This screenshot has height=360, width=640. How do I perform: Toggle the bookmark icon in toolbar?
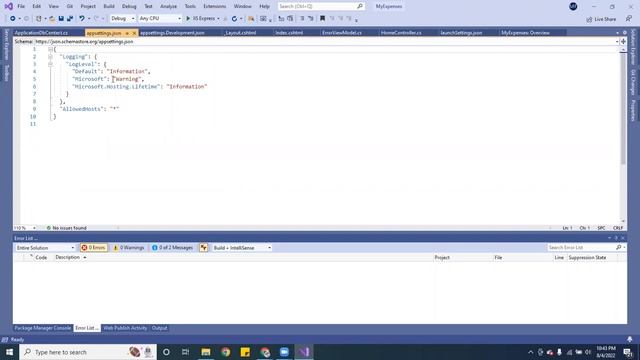[322, 18]
